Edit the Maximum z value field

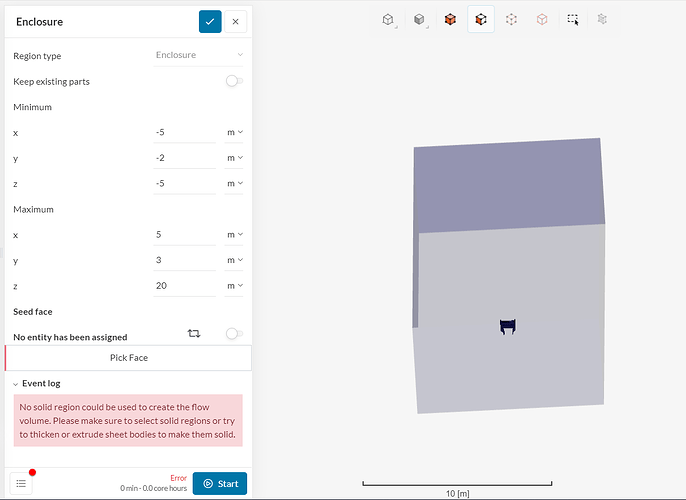[185, 286]
